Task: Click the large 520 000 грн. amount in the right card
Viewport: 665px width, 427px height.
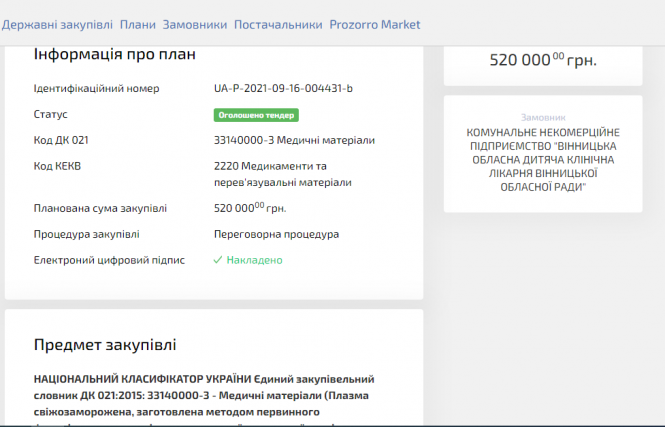Action: tap(543, 60)
